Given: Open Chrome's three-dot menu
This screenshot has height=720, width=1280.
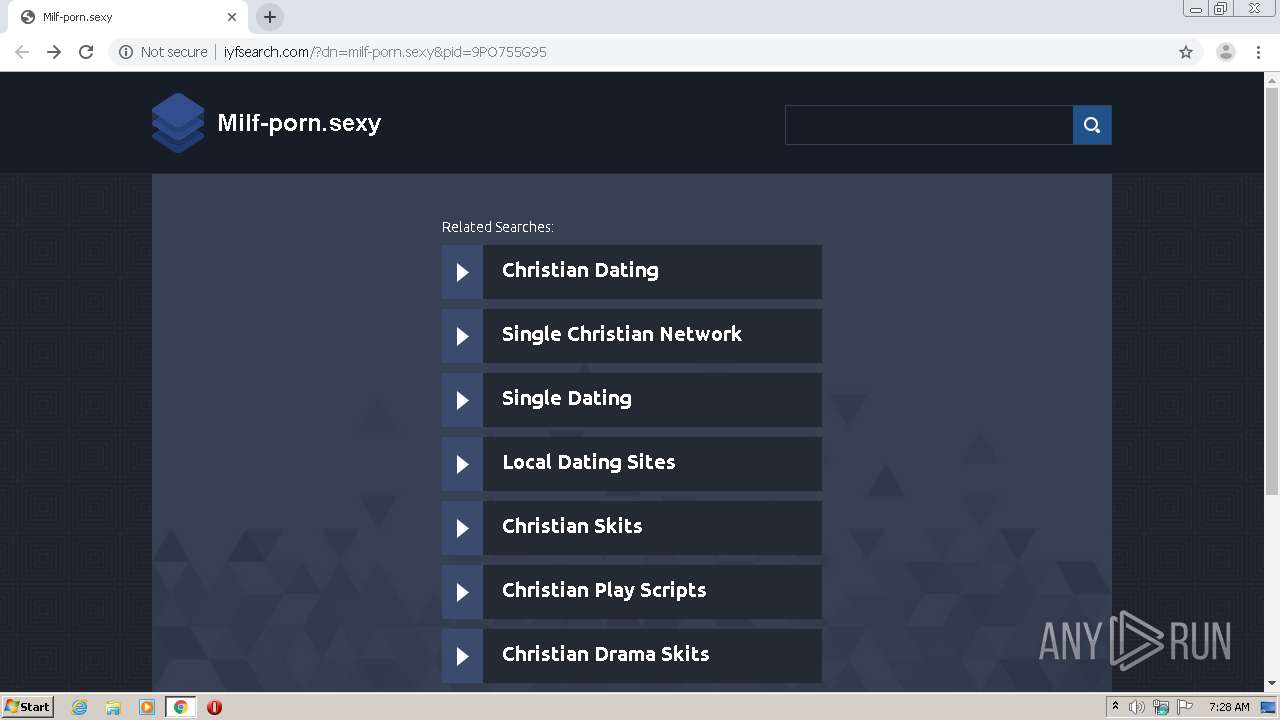Looking at the screenshot, I should pyautogui.click(x=1259, y=52).
